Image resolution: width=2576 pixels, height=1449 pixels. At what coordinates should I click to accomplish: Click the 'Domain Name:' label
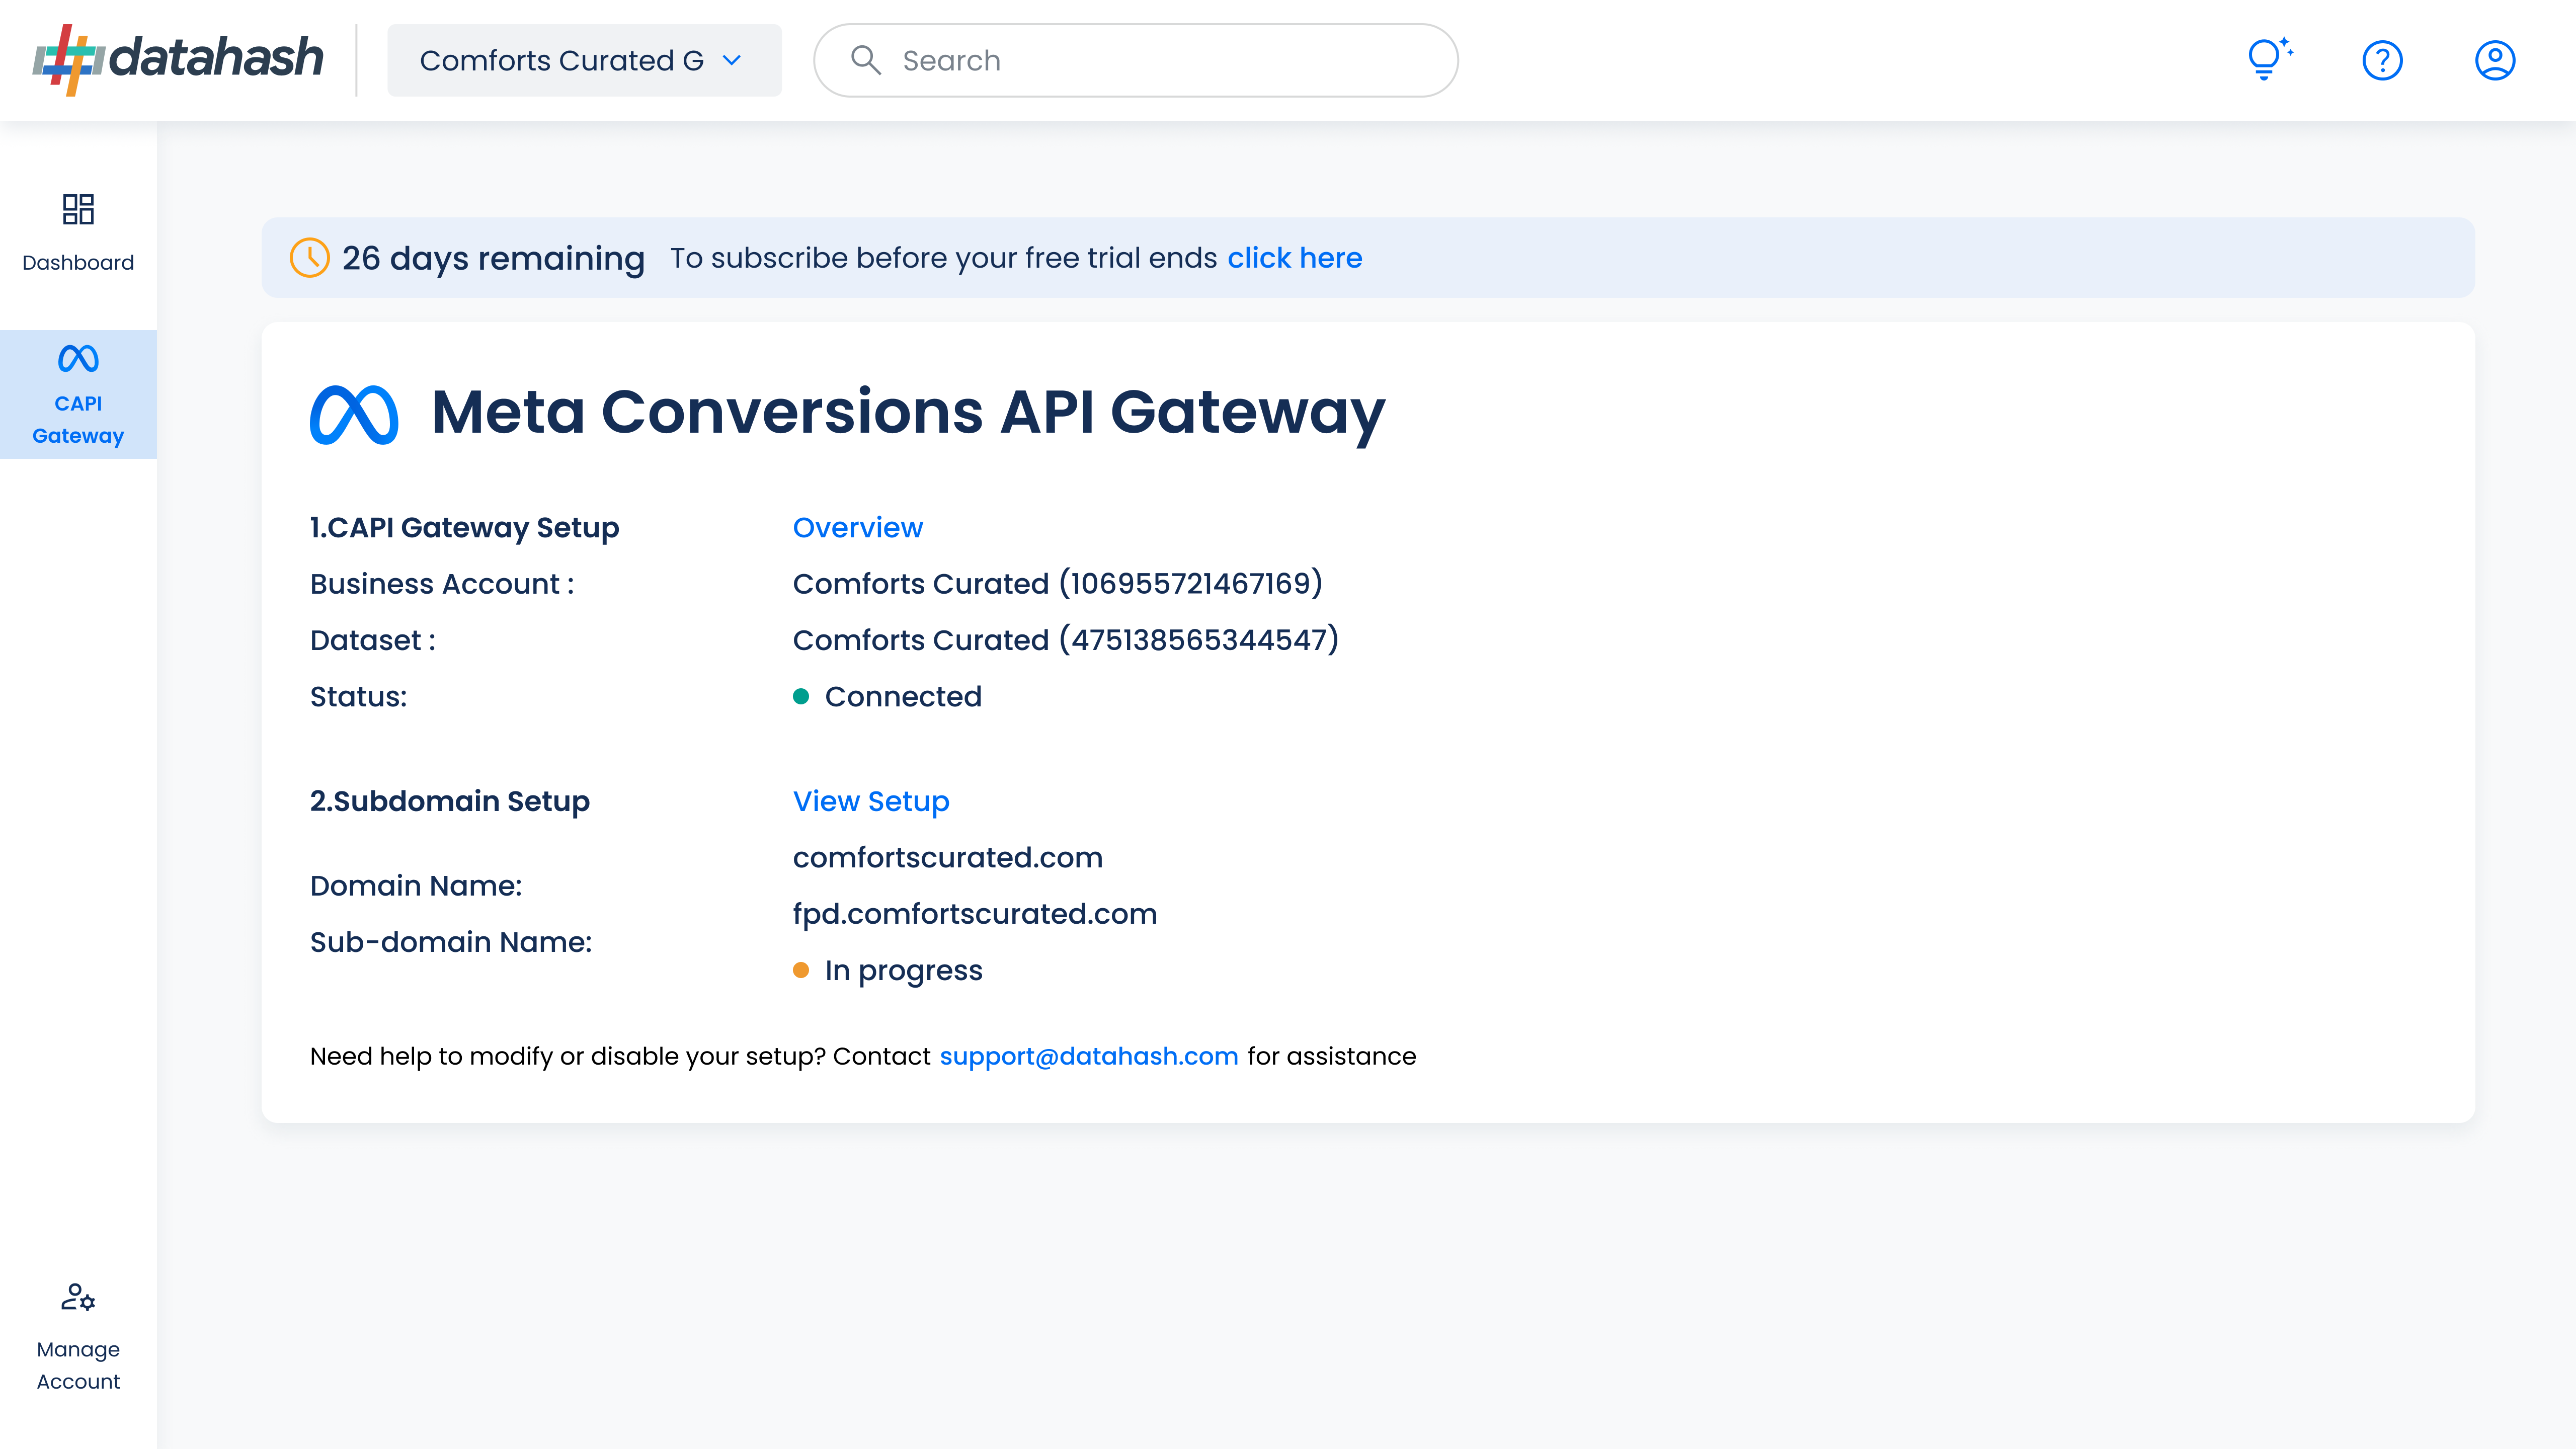pos(415,885)
